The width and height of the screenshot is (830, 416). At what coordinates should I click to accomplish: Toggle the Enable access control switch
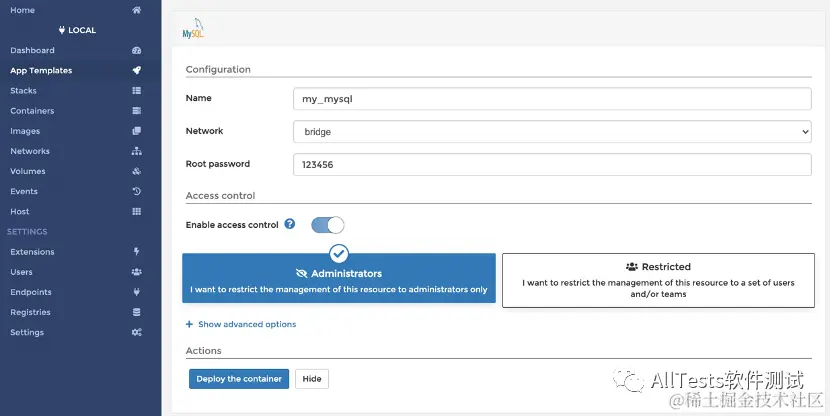coord(328,225)
